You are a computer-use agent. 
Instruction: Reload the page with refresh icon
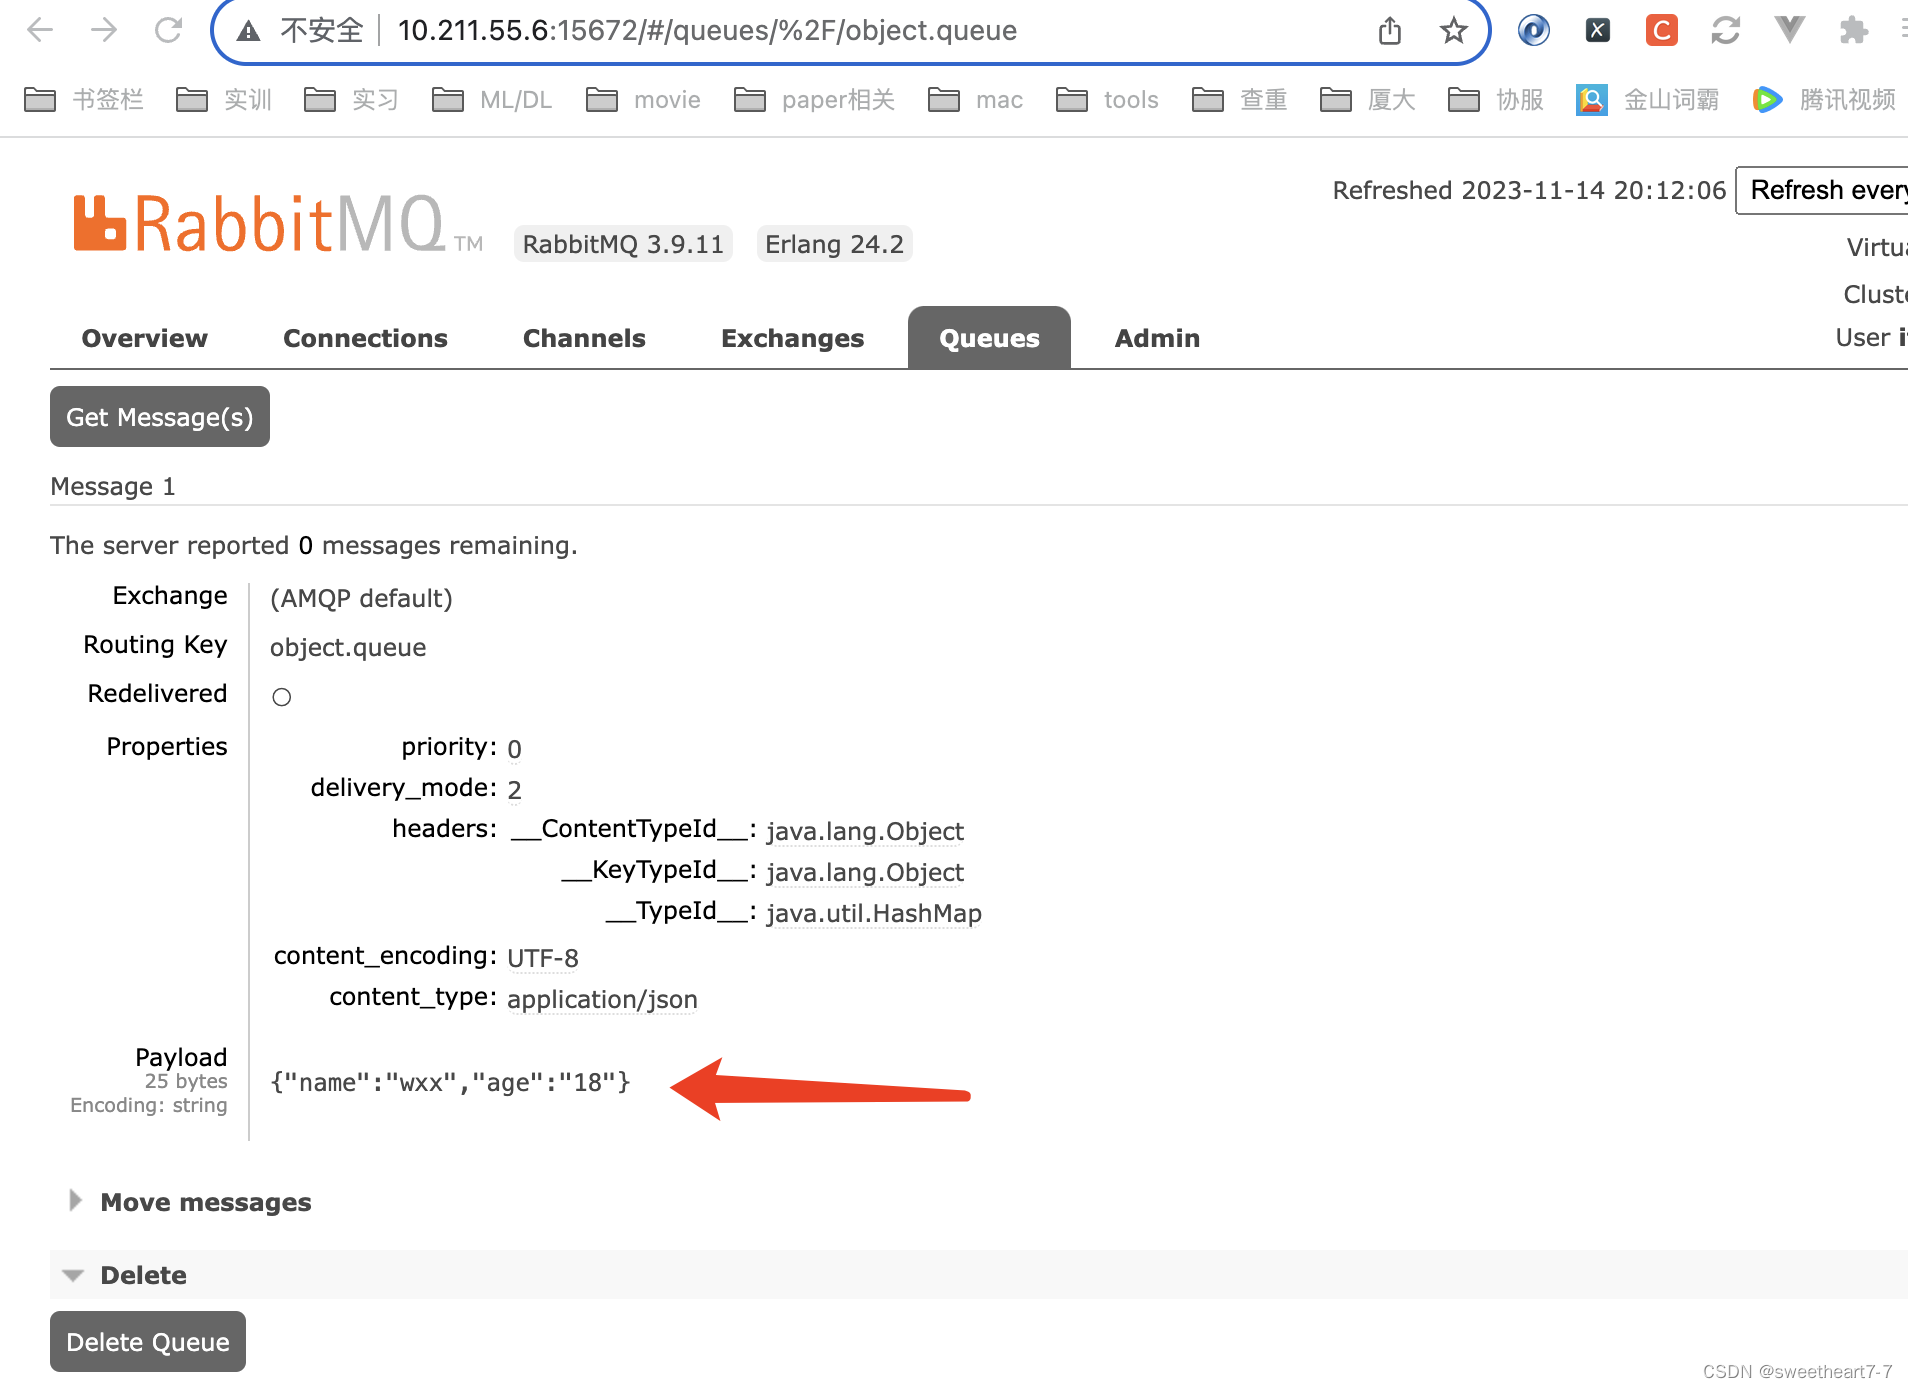(x=168, y=30)
